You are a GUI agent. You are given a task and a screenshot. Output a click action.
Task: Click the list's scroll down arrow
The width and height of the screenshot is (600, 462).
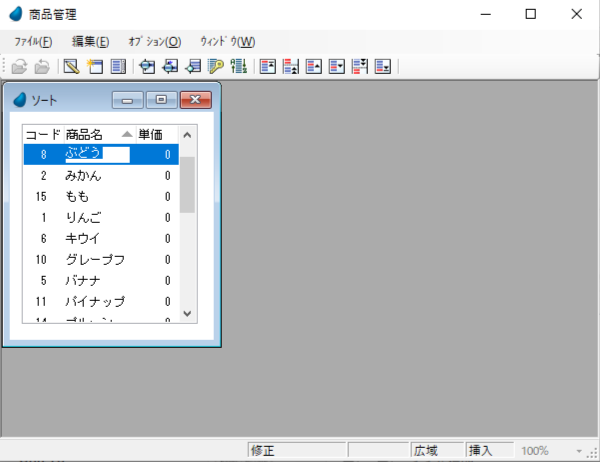[187, 314]
